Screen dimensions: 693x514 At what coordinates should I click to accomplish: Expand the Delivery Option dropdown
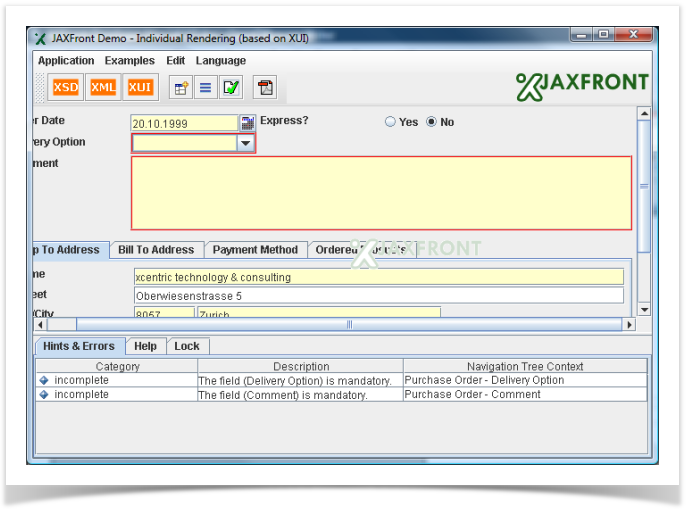pos(245,143)
